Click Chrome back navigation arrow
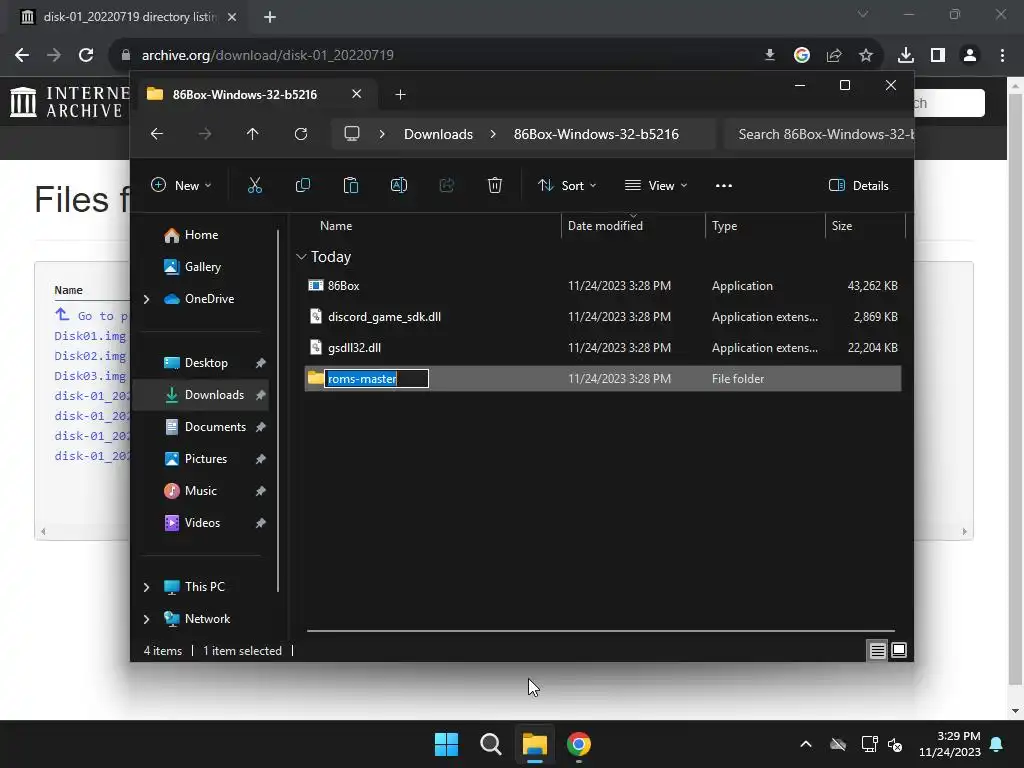 (x=22, y=55)
